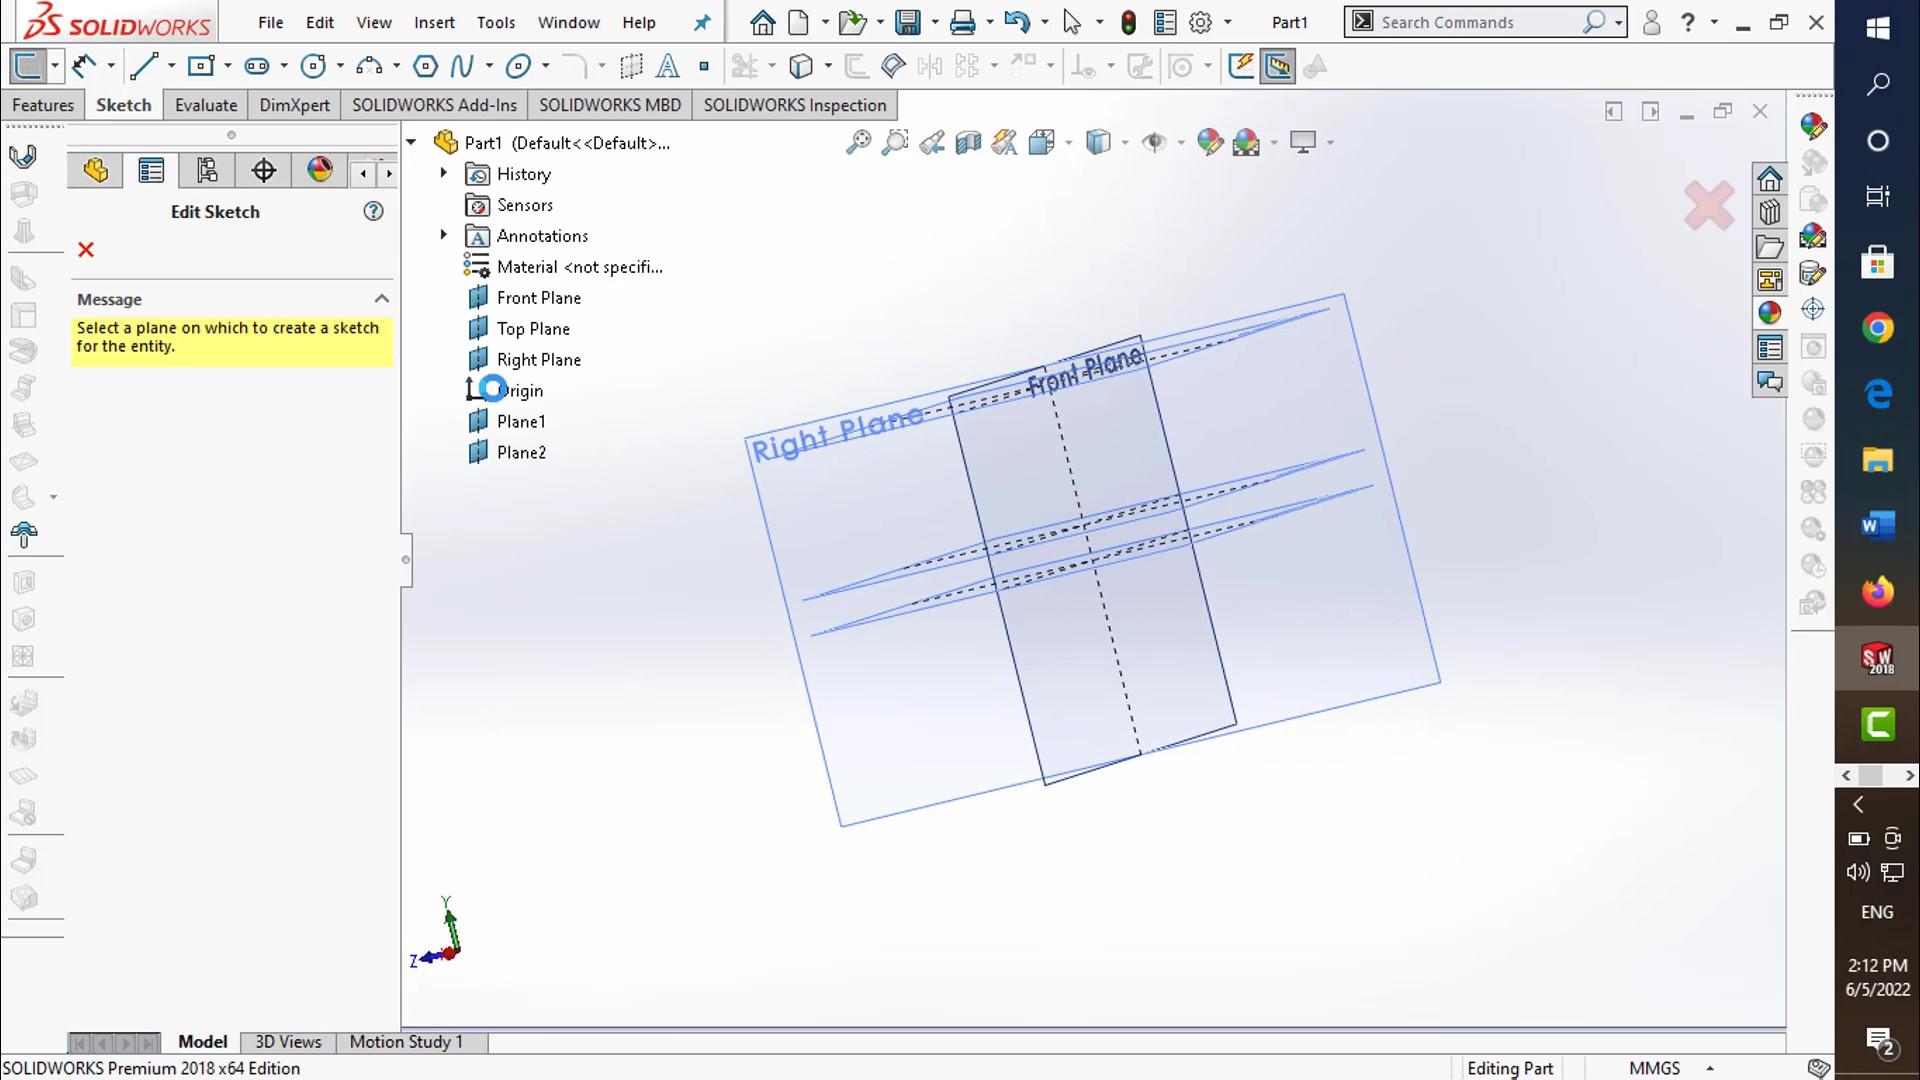
Task: Open the PropertyManager tab icon
Action: (x=151, y=171)
